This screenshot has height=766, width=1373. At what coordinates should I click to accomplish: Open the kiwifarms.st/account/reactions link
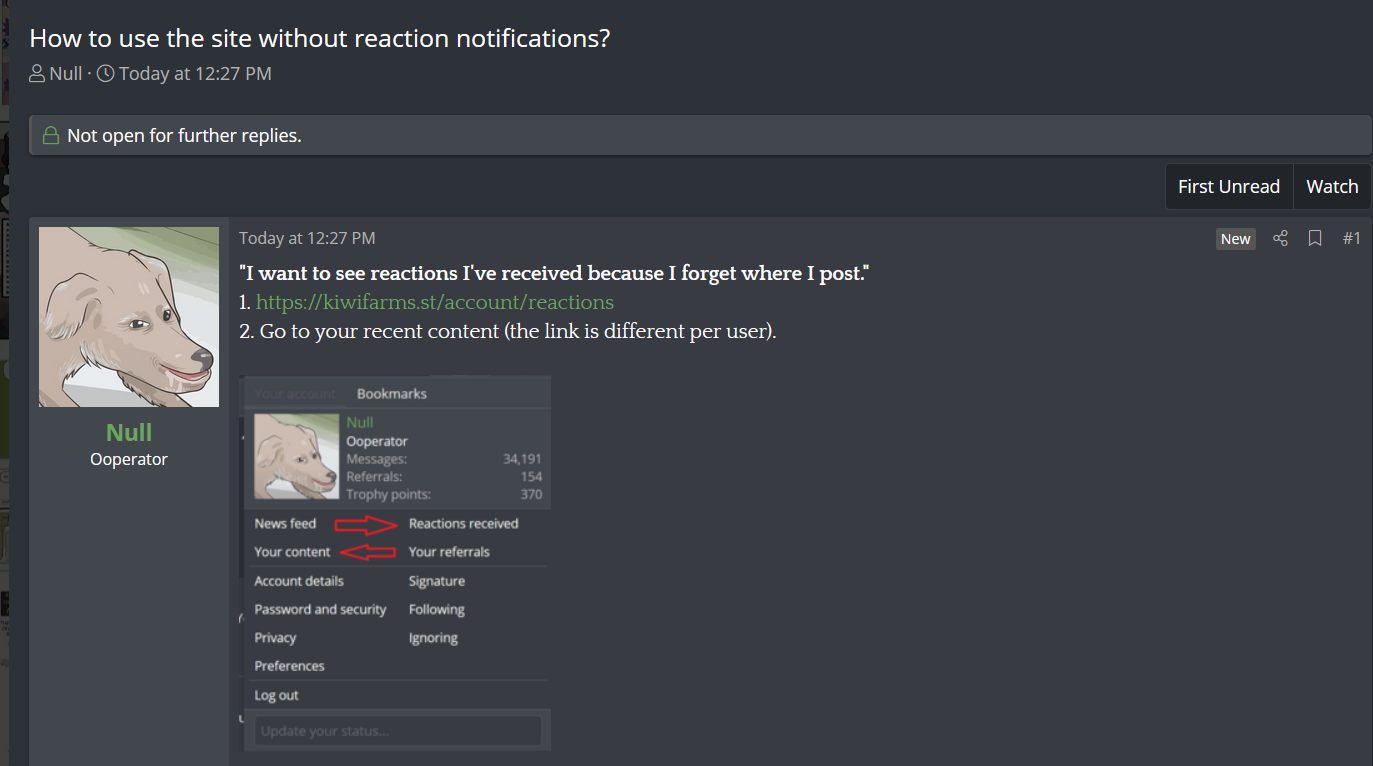435,302
